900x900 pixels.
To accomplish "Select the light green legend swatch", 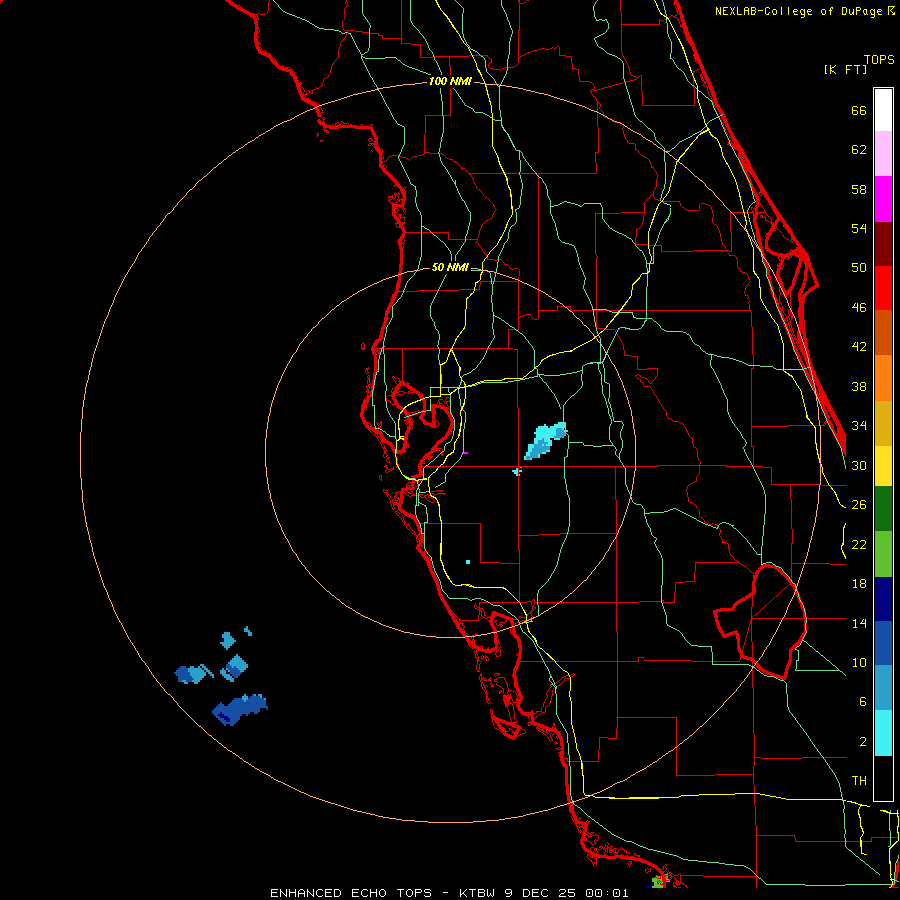I will point(883,554).
